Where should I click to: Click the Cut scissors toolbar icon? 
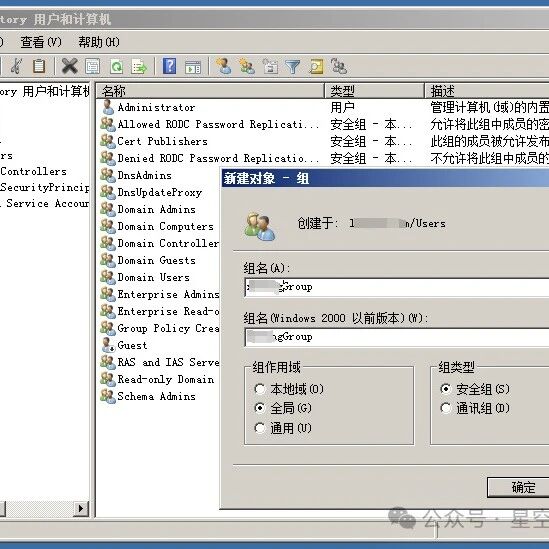[x=16, y=66]
